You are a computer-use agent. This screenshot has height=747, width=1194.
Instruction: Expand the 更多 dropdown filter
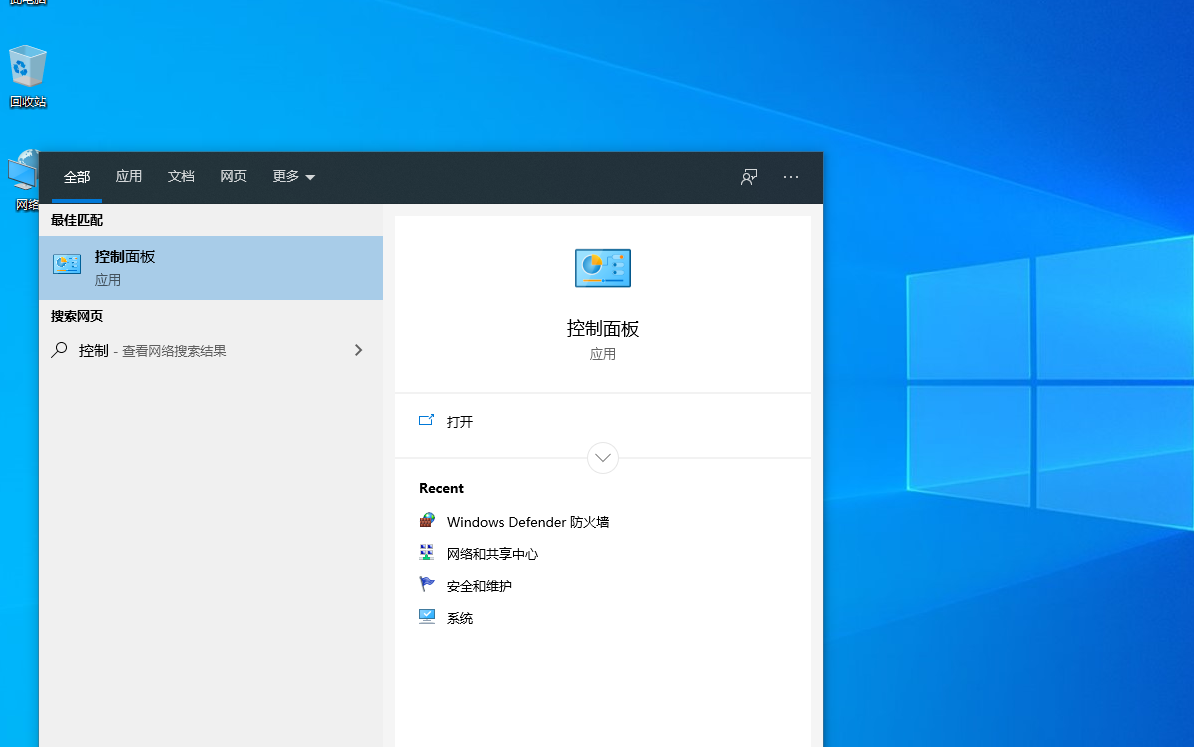tap(293, 177)
